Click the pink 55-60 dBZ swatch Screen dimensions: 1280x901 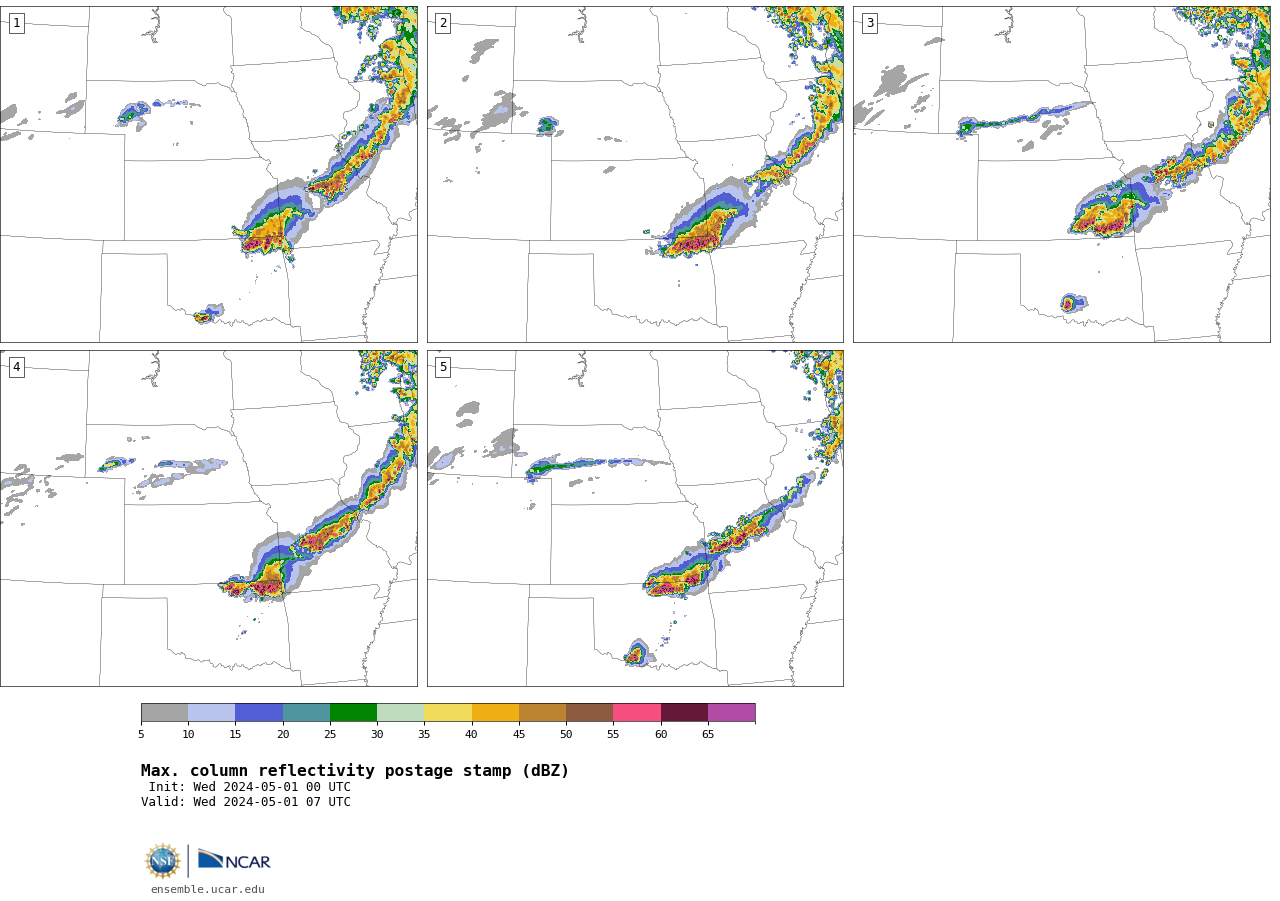click(637, 713)
